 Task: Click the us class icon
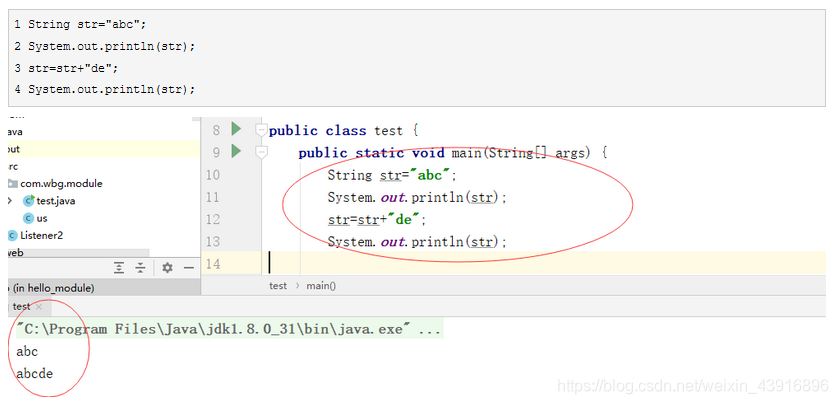29,218
